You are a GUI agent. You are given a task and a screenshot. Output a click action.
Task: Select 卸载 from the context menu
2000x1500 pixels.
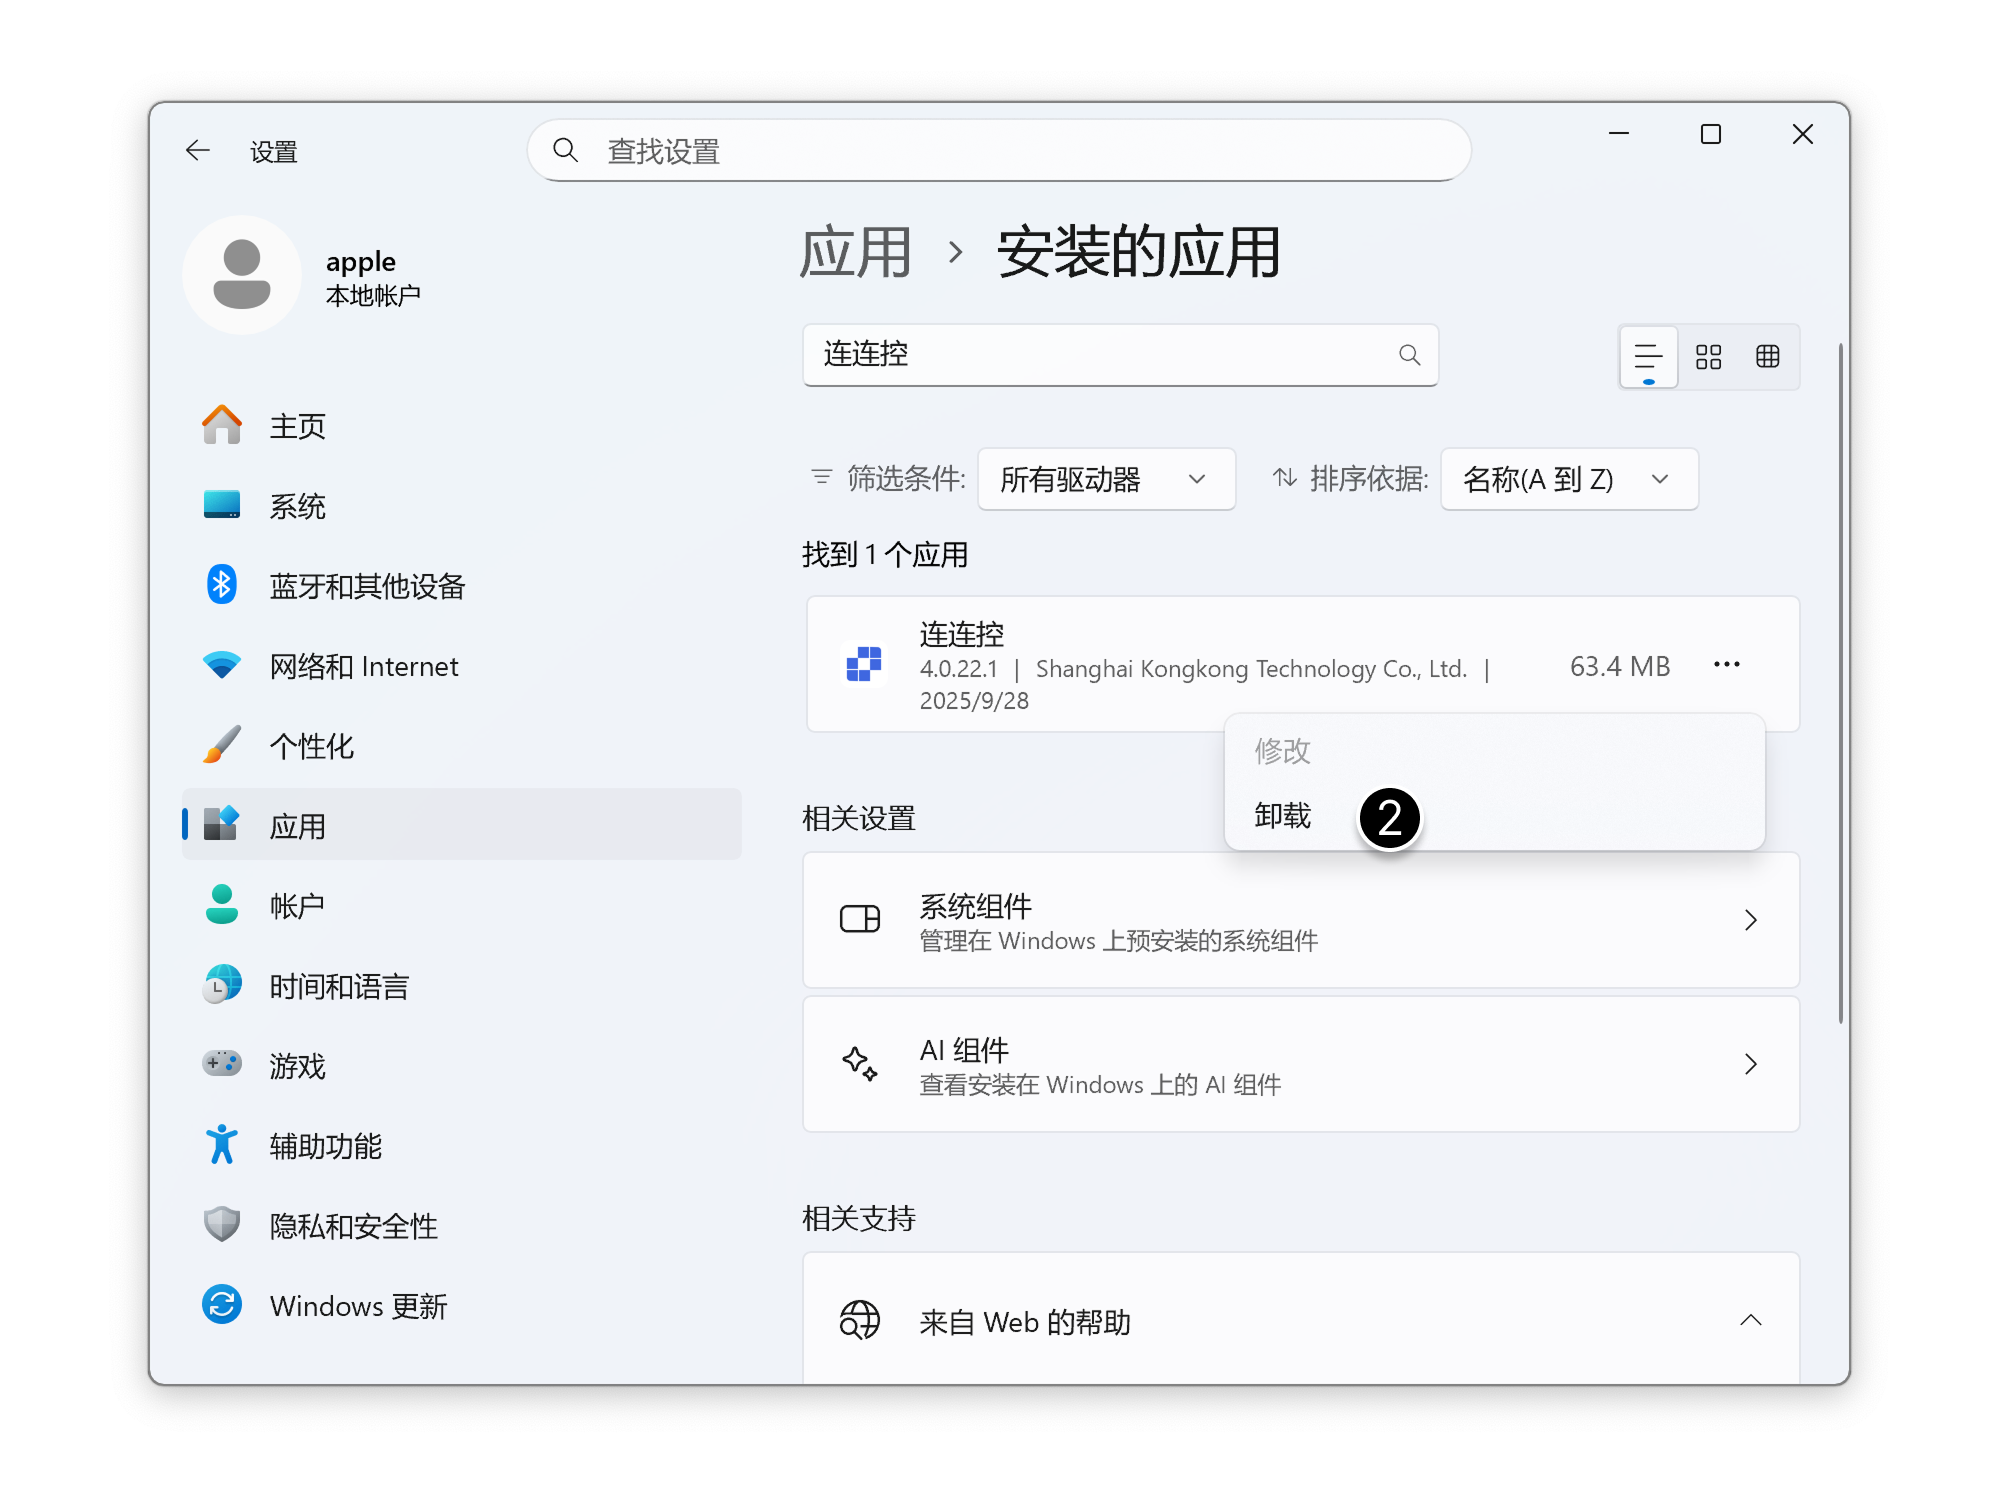coord(1282,815)
